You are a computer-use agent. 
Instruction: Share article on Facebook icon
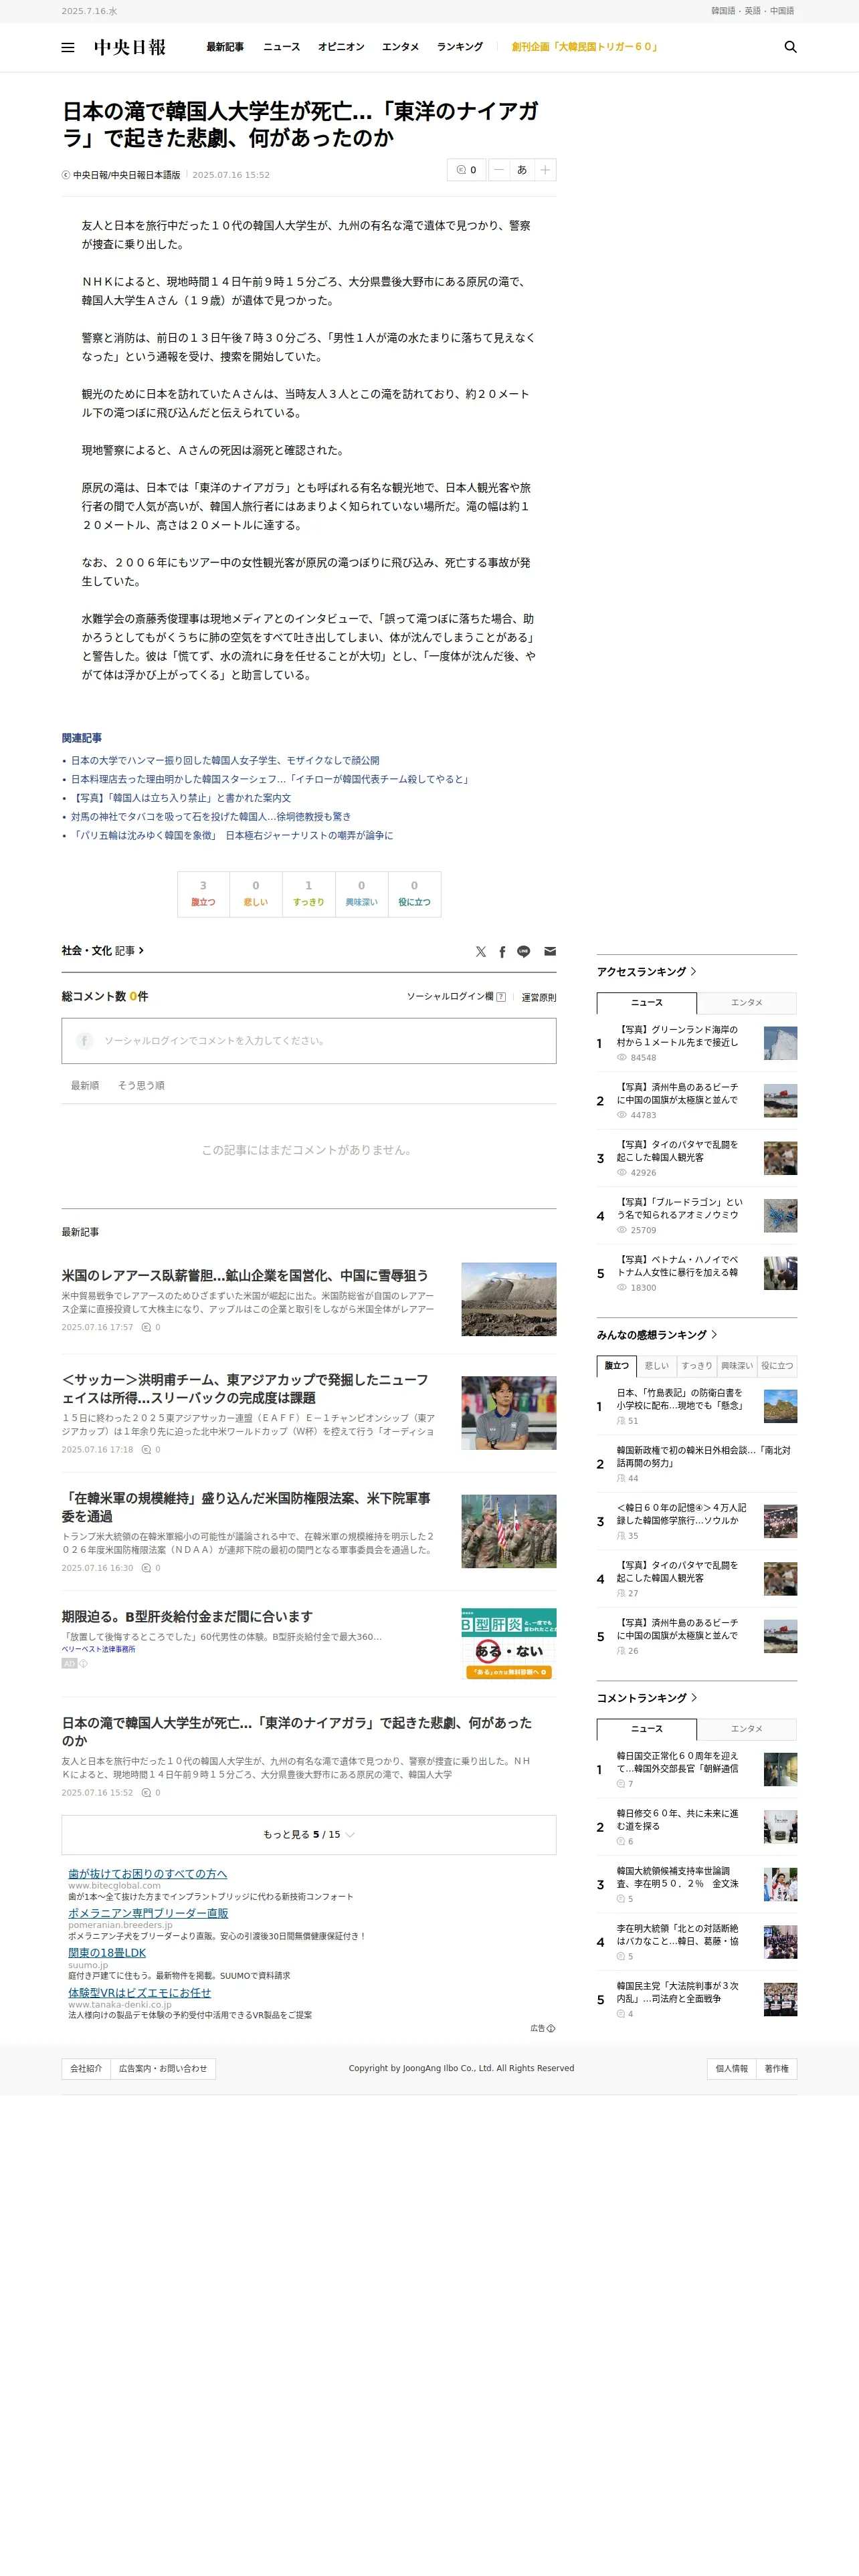(x=502, y=952)
